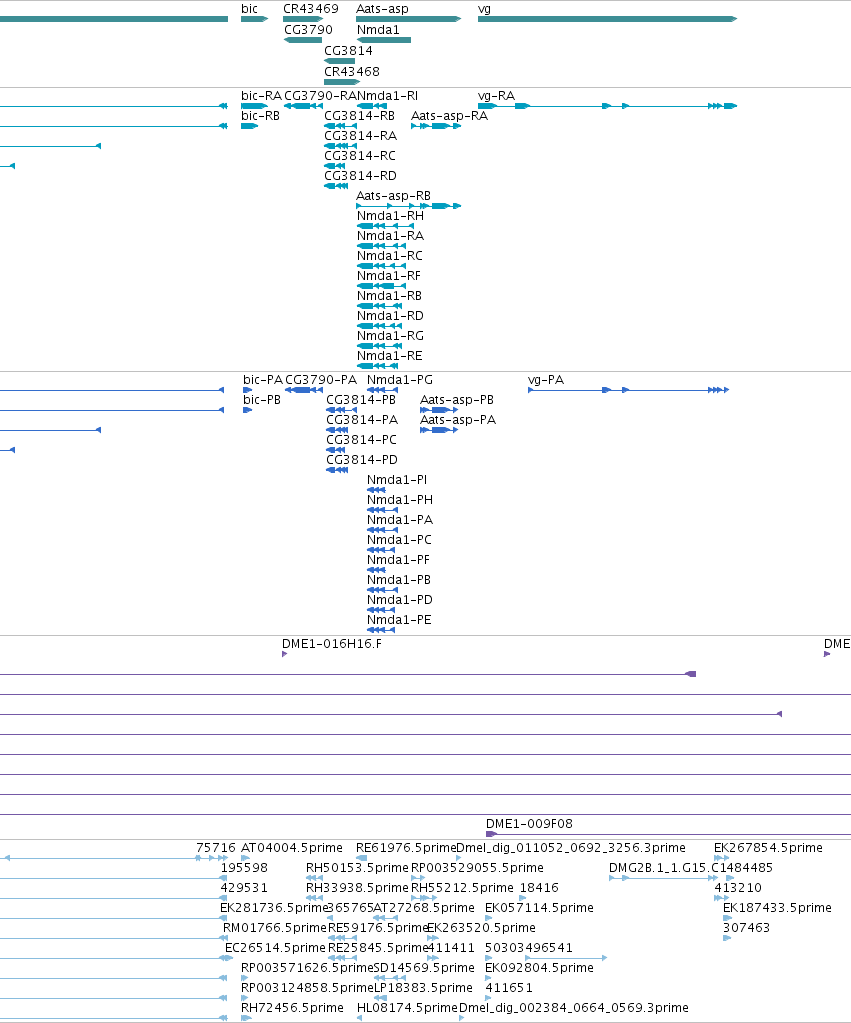Click the EK057114.5prime EST label
851x1023 pixels.
(x=540, y=908)
